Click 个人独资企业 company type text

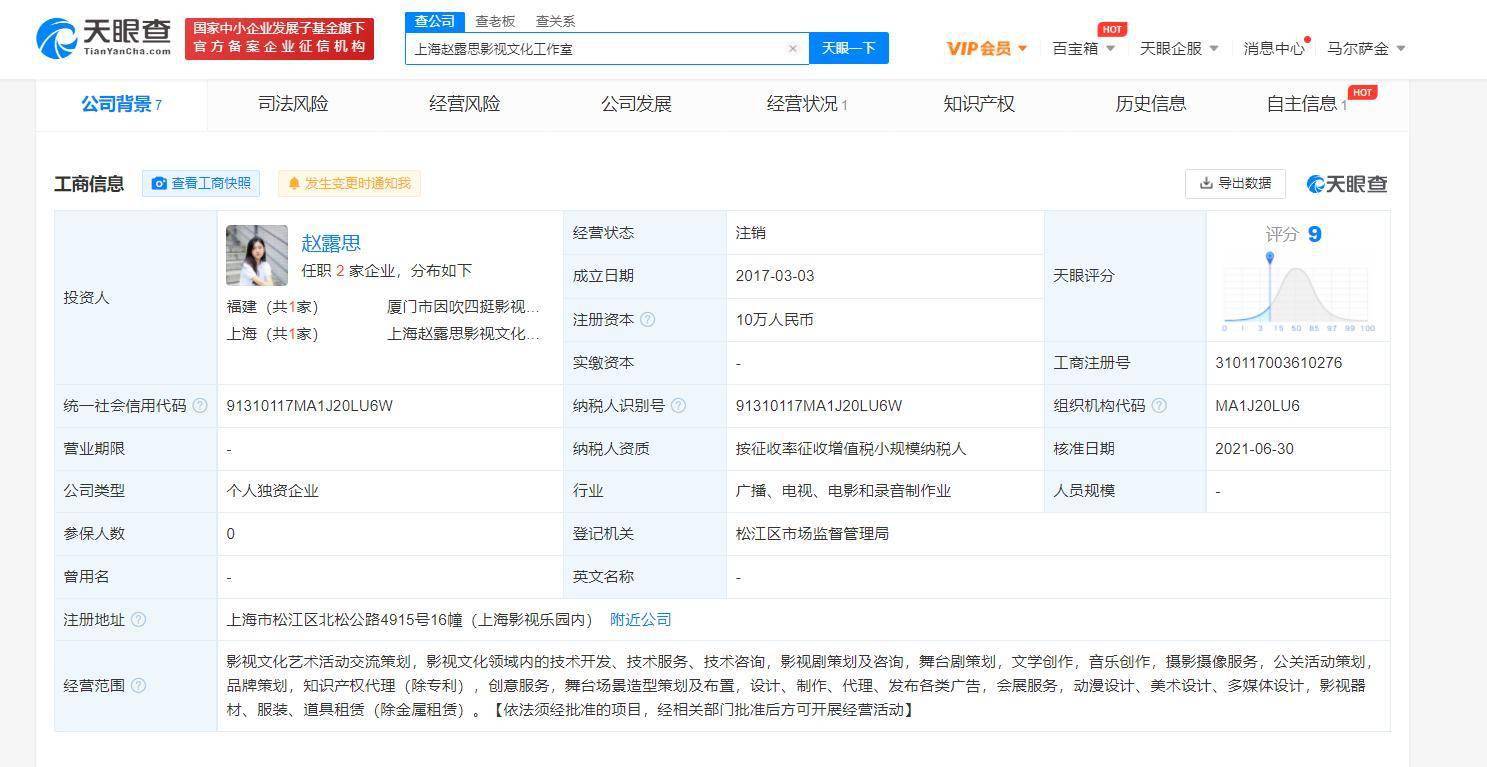pos(273,491)
